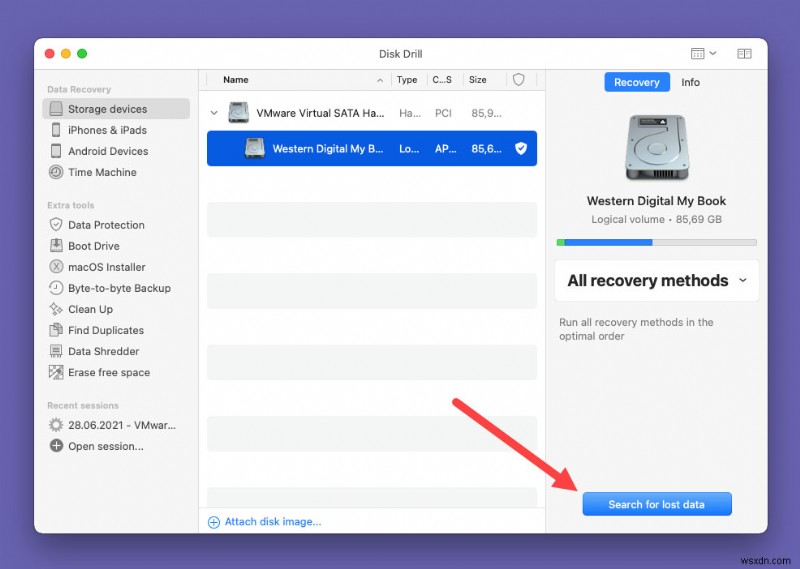Select the Western Digital My B... volume row
800x569 pixels.
[372, 149]
